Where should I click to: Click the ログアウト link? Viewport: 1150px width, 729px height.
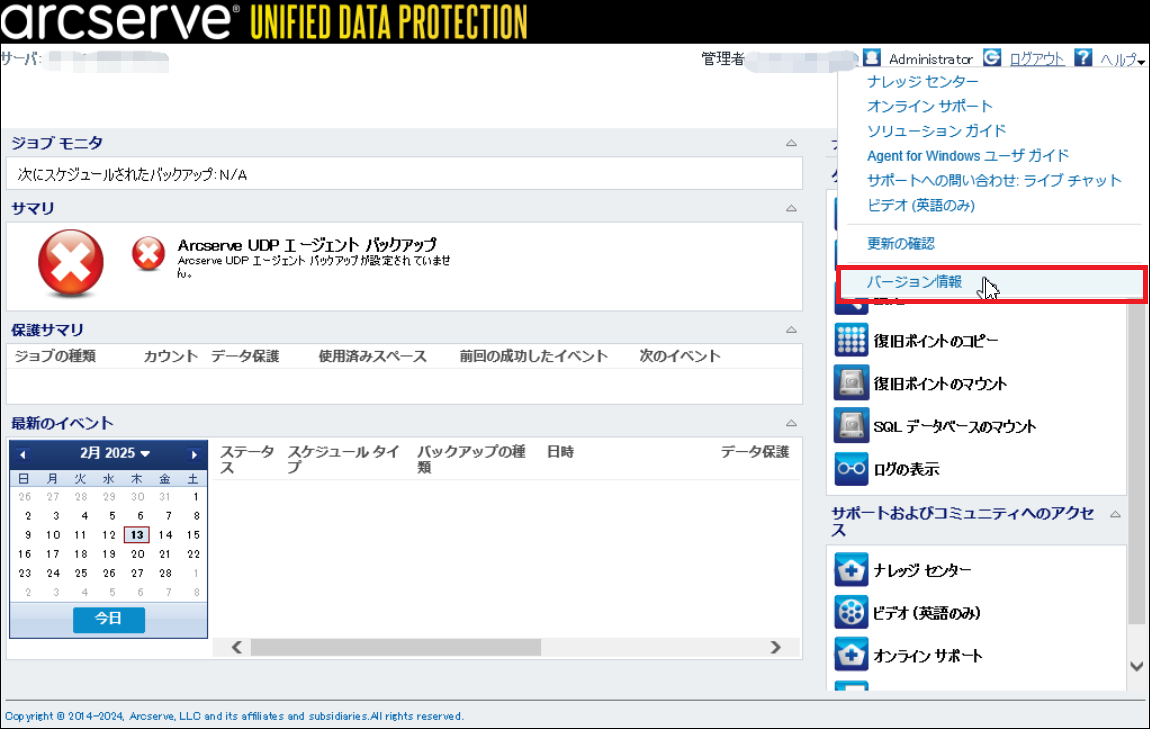(1036, 59)
